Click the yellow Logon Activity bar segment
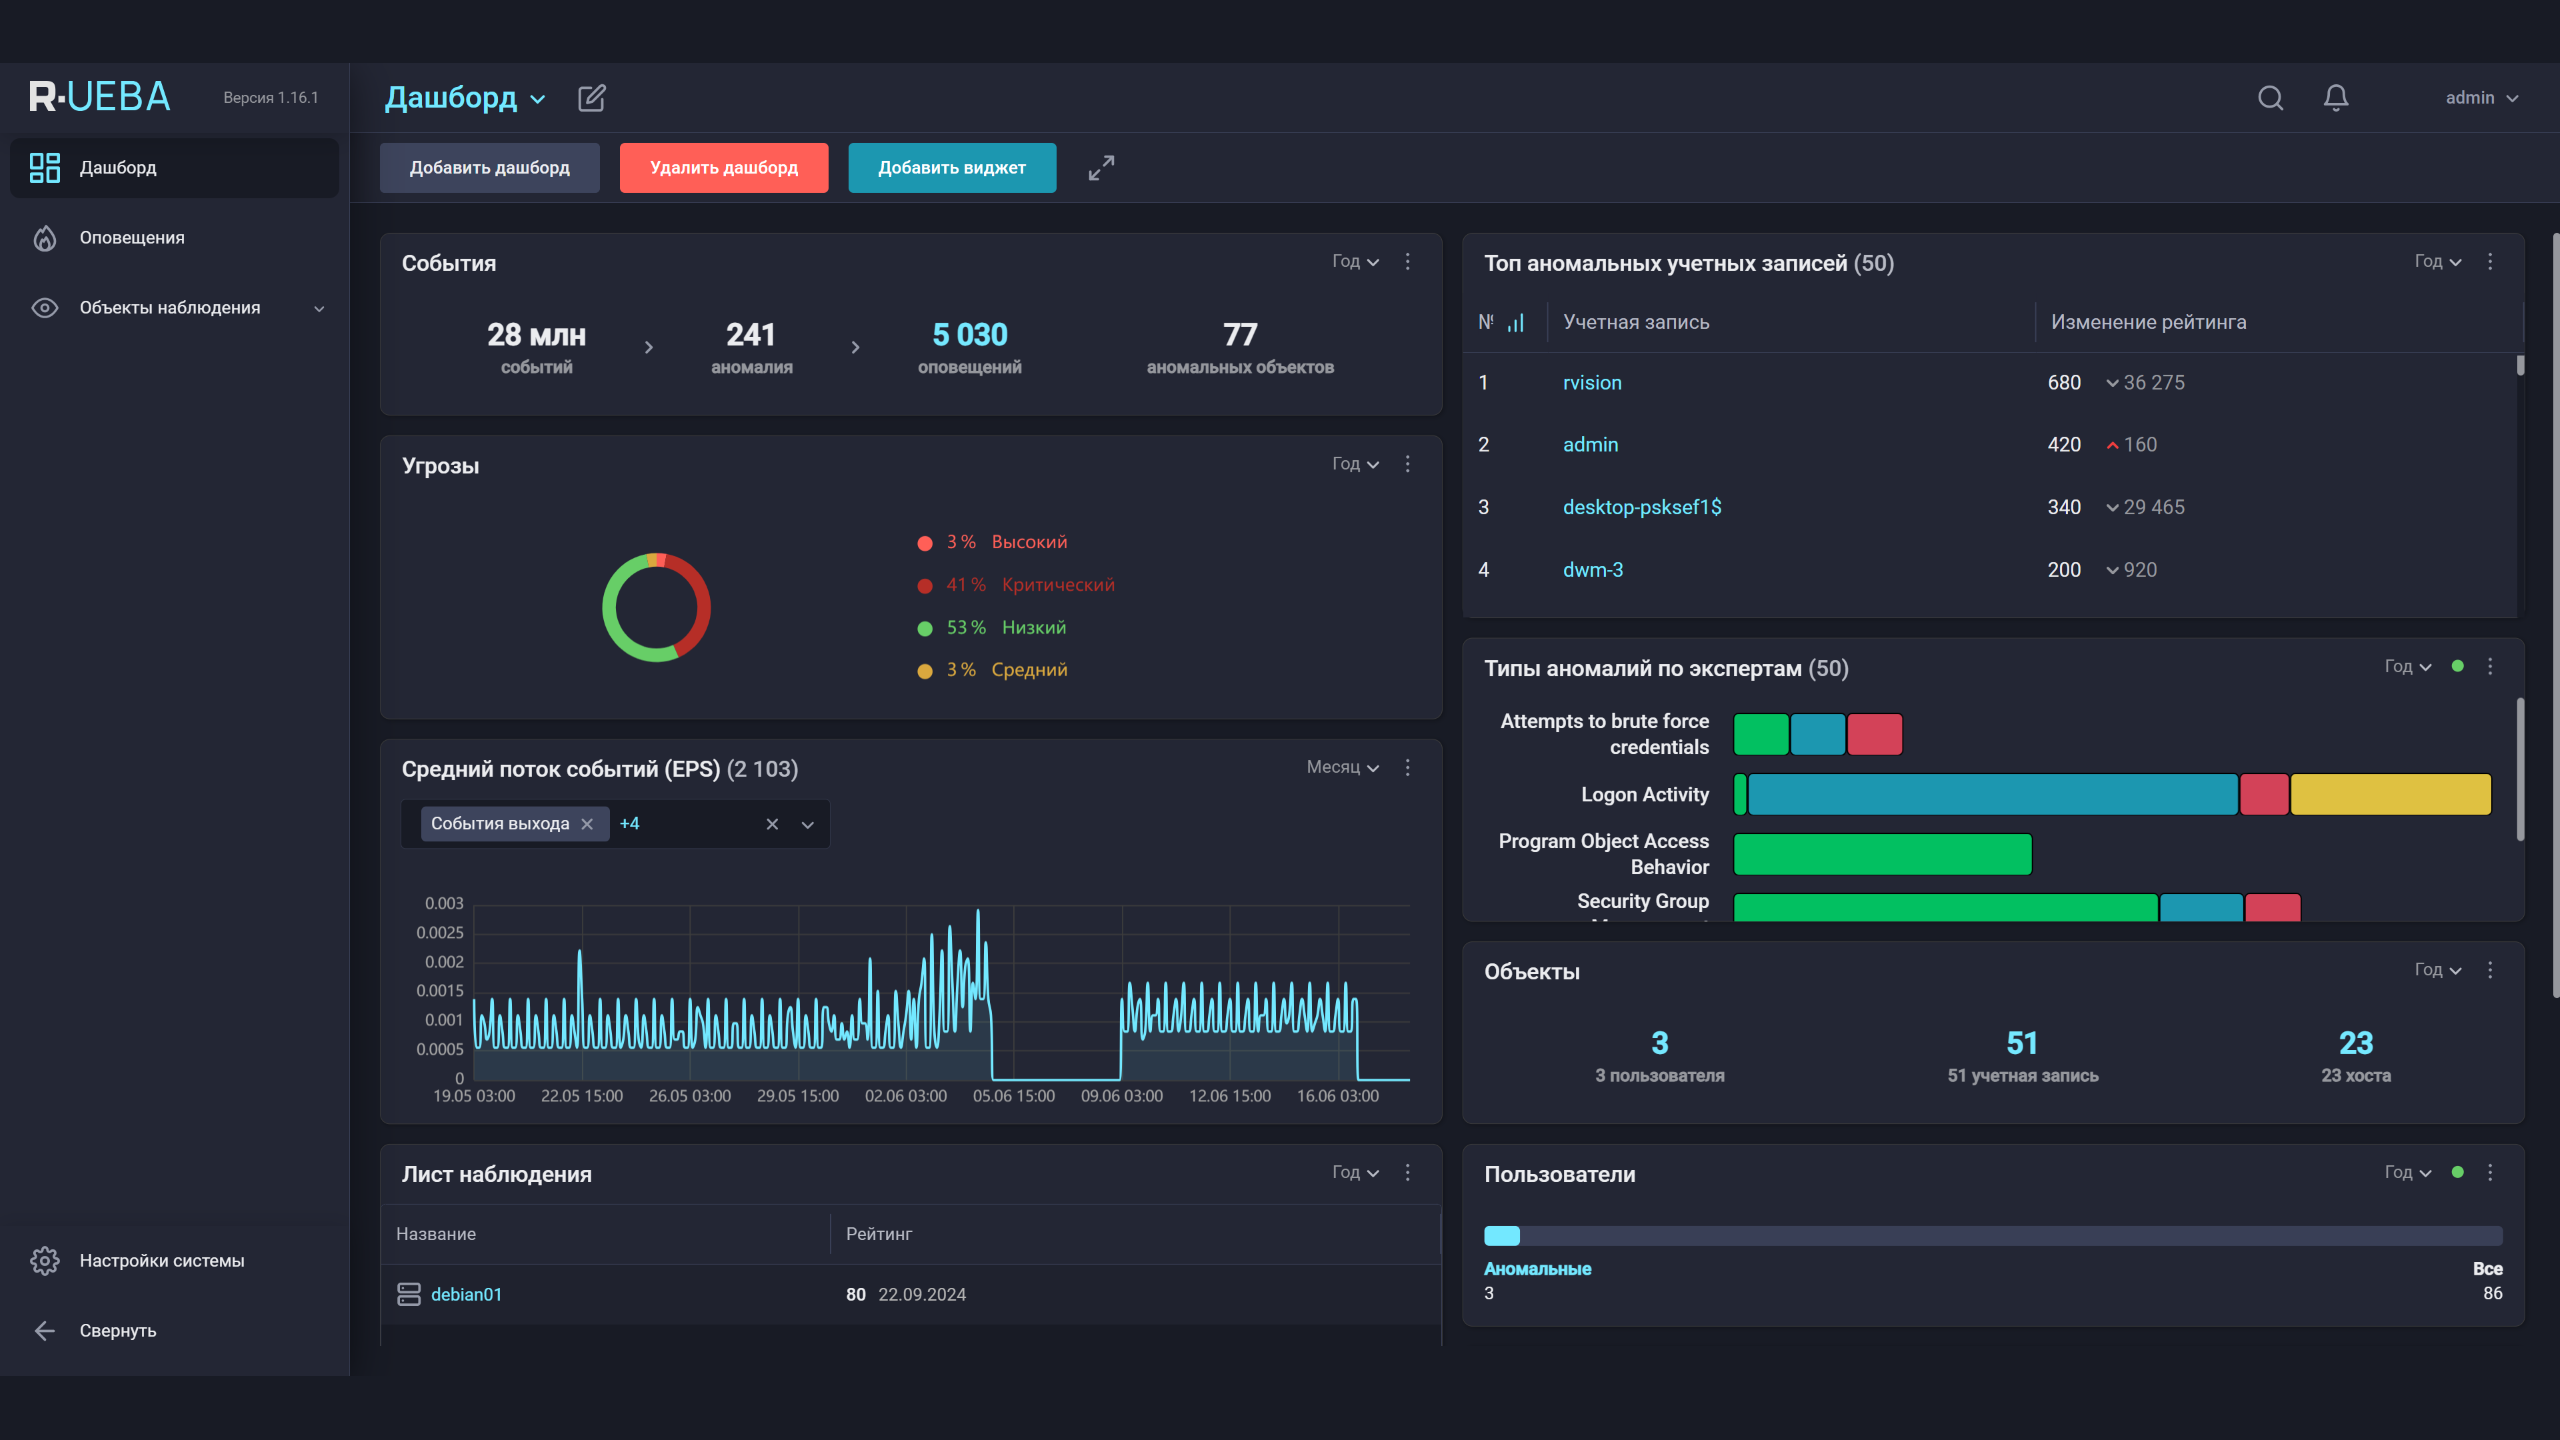 pyautogui.click(x=2390, y=795)
